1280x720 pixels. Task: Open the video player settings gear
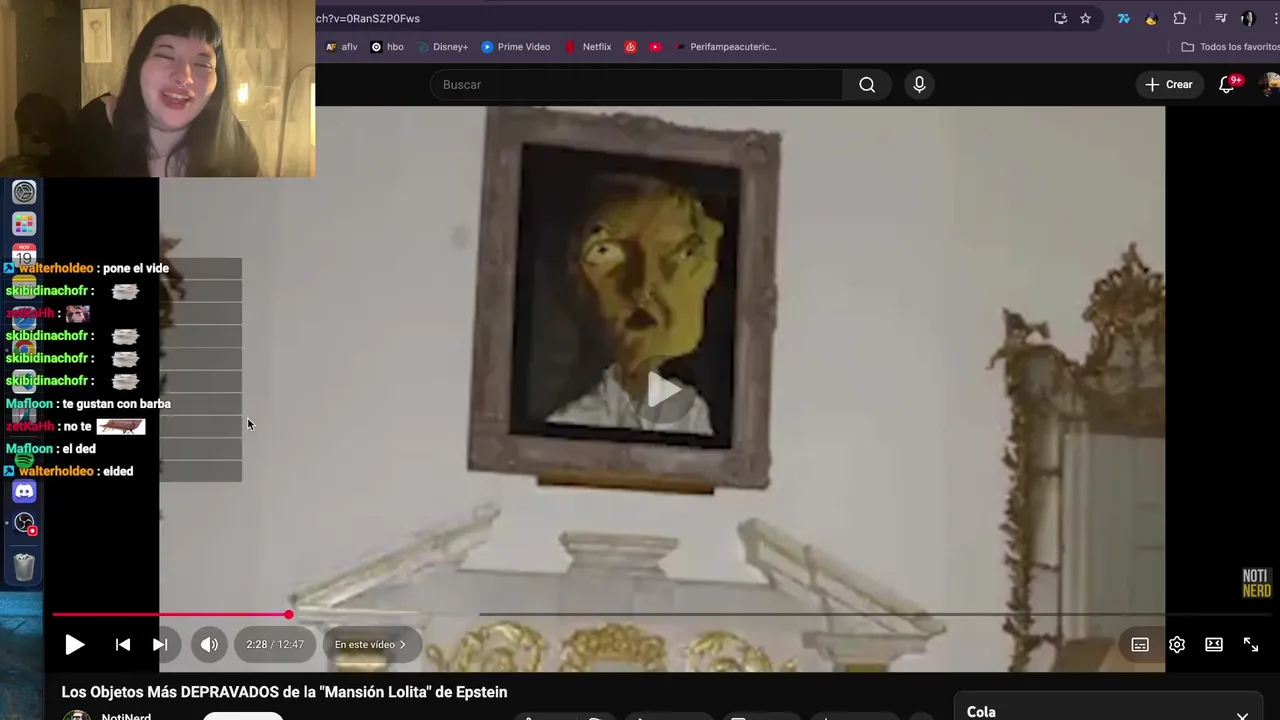(x=1177, y=645)
